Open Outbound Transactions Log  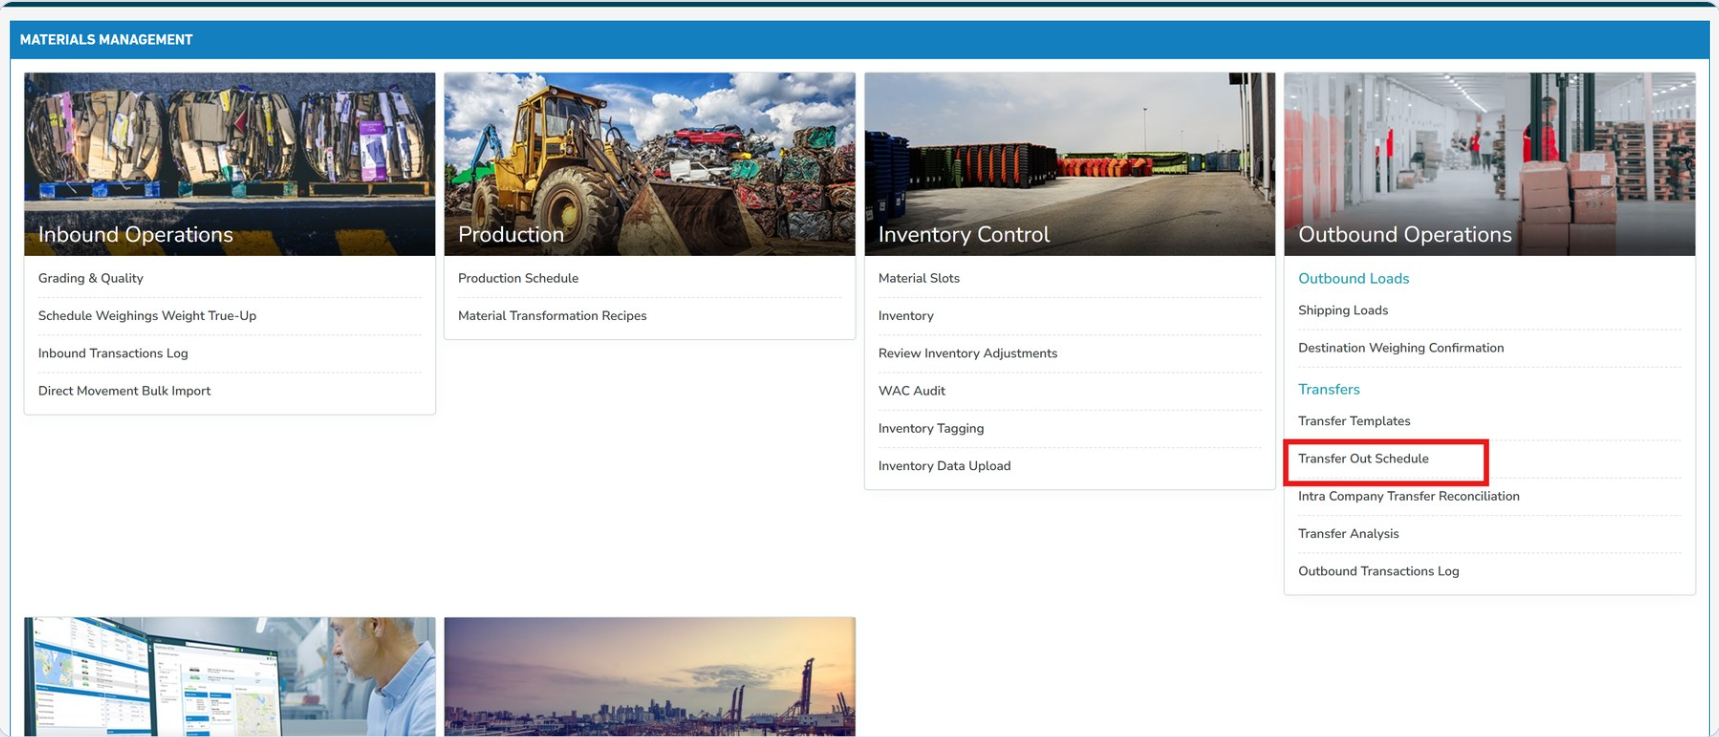tap(1379, 571)
